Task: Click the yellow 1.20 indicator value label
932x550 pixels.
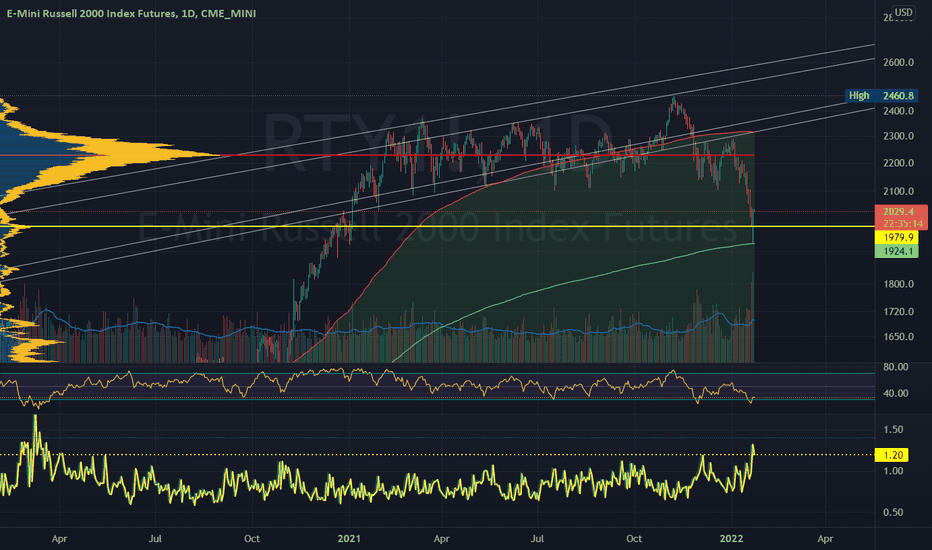Action: [x=892, y=455]
